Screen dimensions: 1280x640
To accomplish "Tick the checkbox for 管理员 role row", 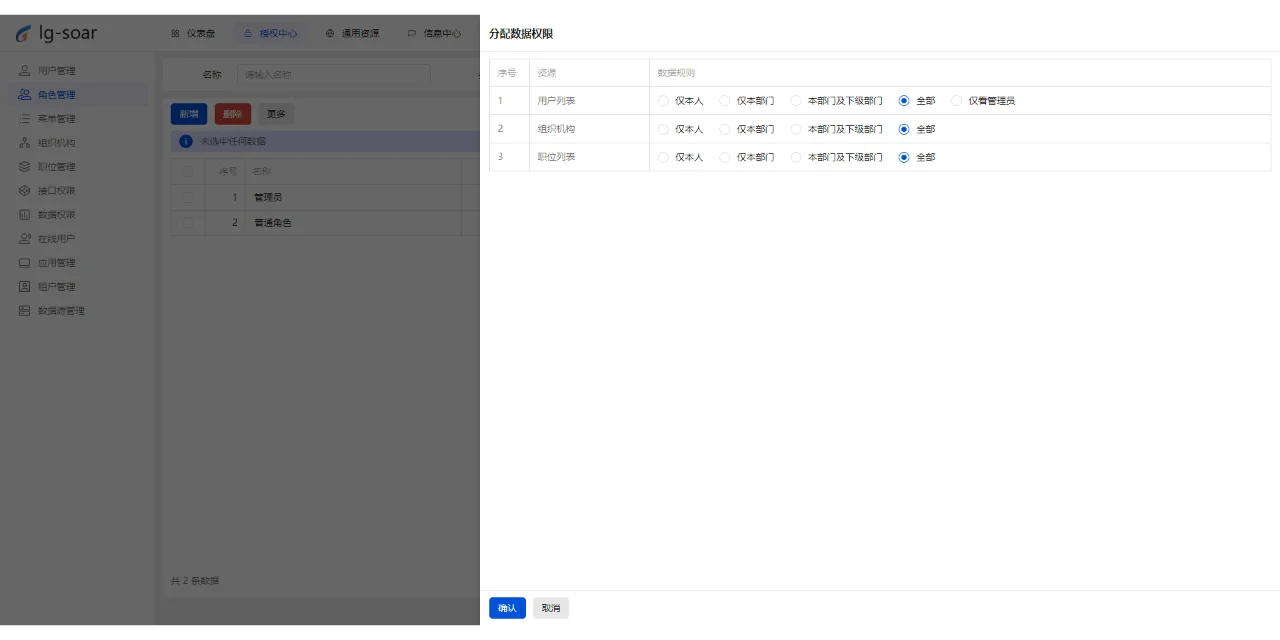I will 188,197.
